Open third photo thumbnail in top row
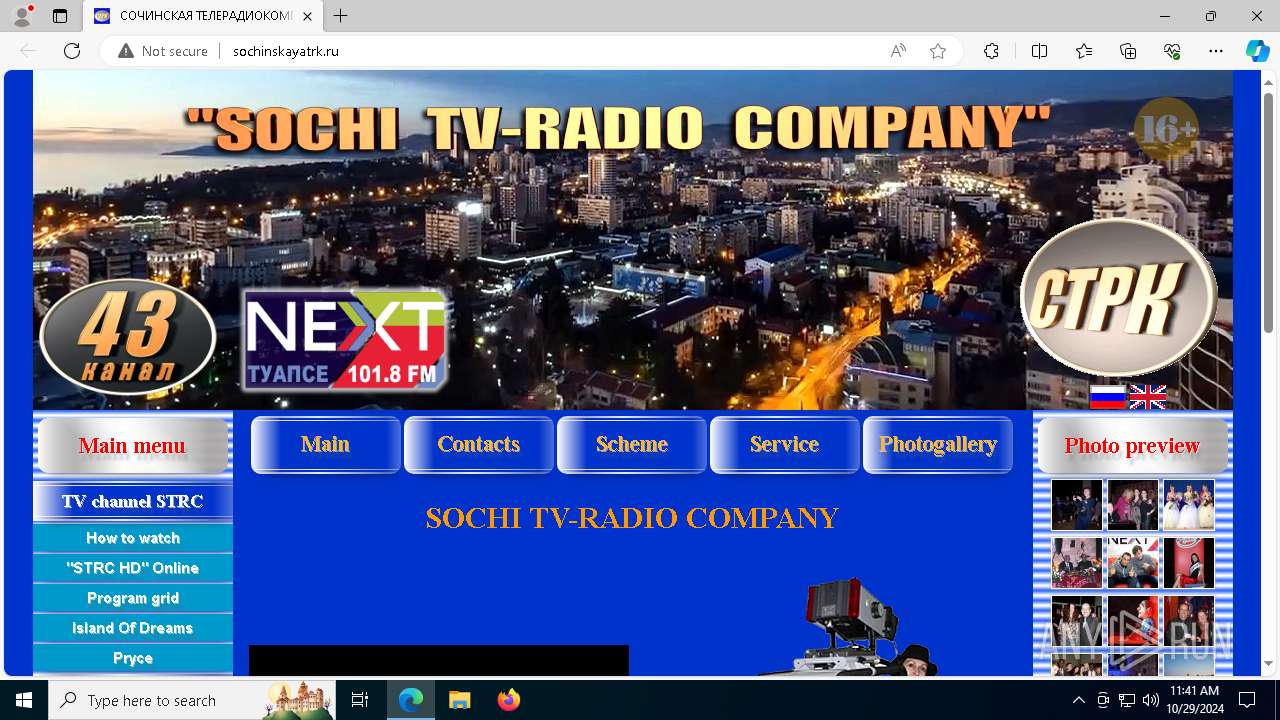Viewport: 1280px width, 720px height. coord(1189,505)
